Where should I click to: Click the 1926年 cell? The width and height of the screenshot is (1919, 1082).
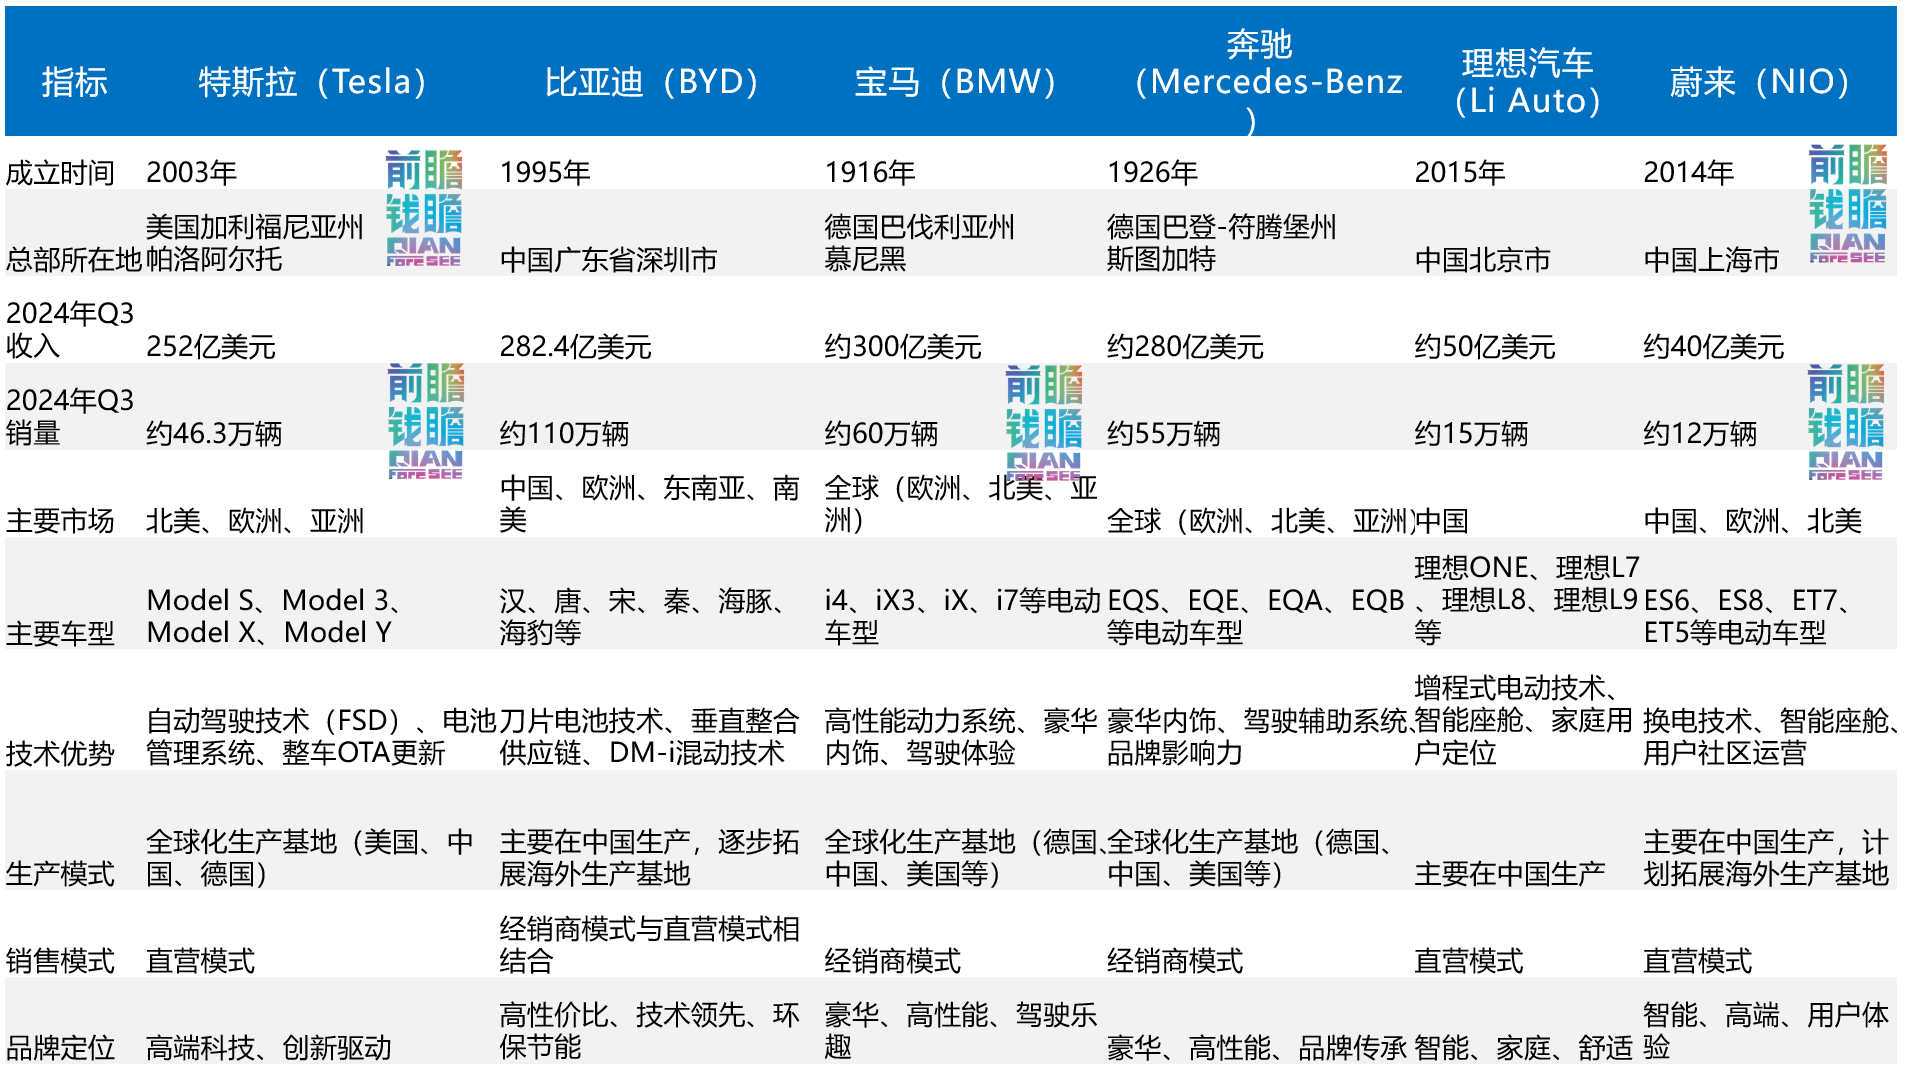pos(1152,173)
